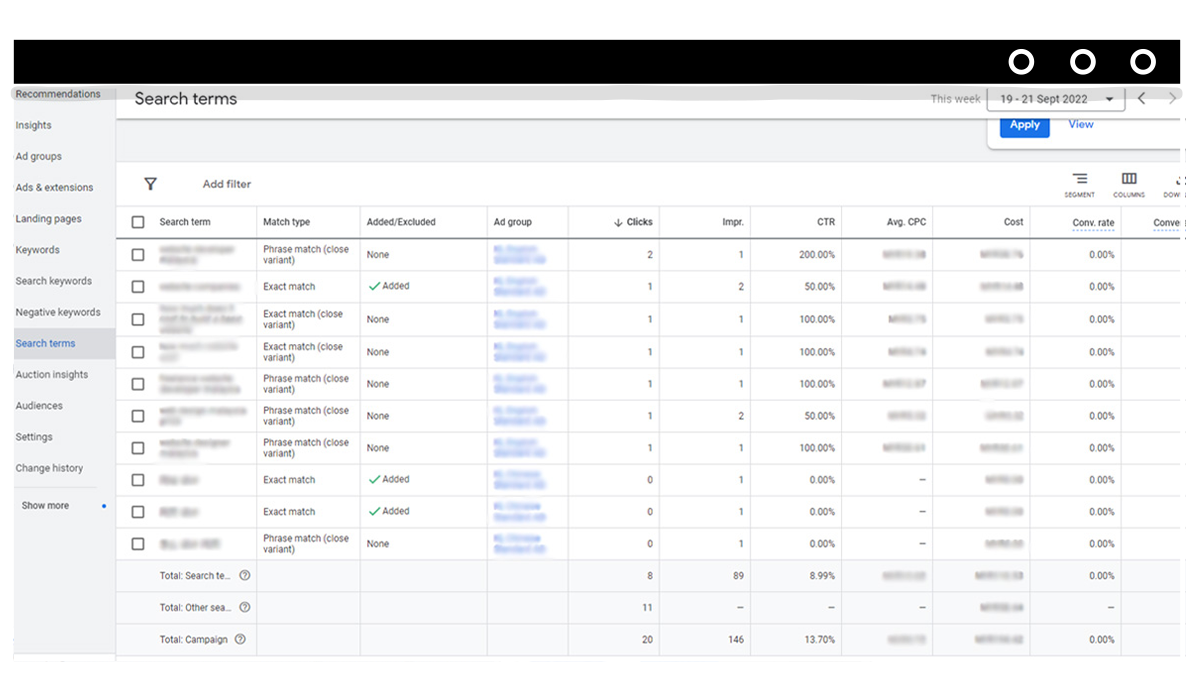Viewport: 1200px width, 700px height.
Task: Go to next date range arrow
Action: pyautogui.click(x=1173, y=98)
